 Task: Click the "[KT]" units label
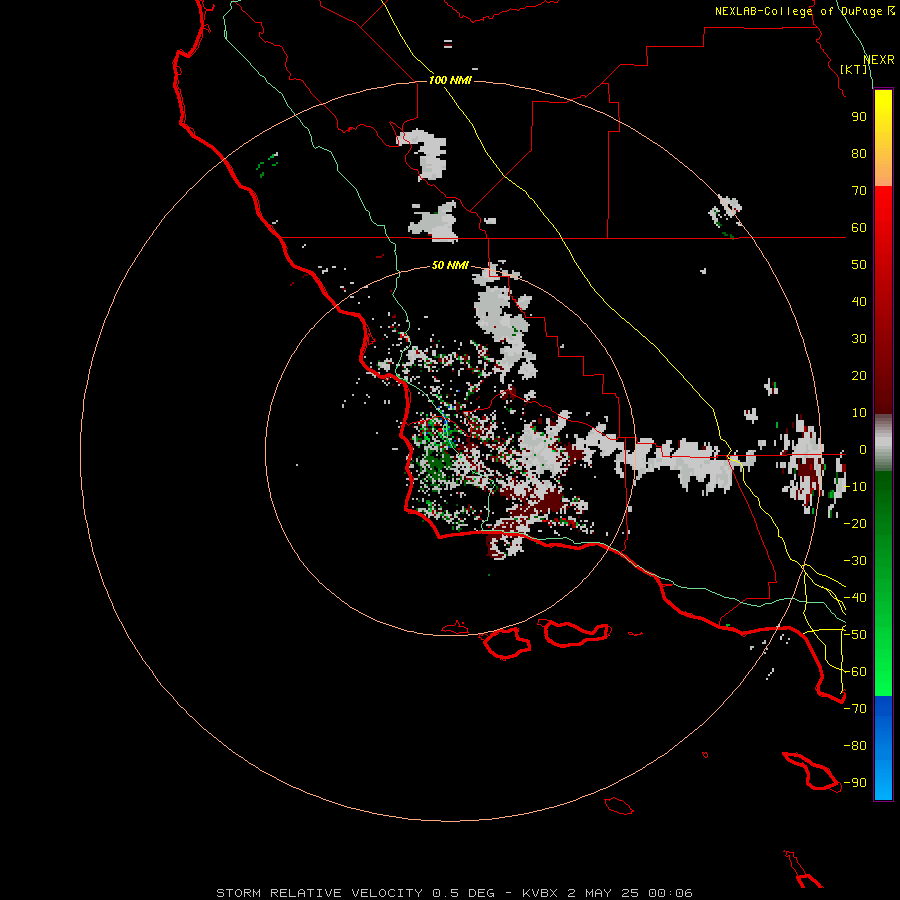tap(854, 69)
